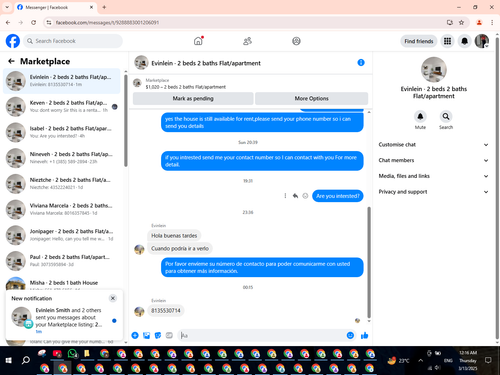The height and width of the screenshot is (375, 500).
Task: Click the chat messages scrollbar
Action: click(369, 262)
